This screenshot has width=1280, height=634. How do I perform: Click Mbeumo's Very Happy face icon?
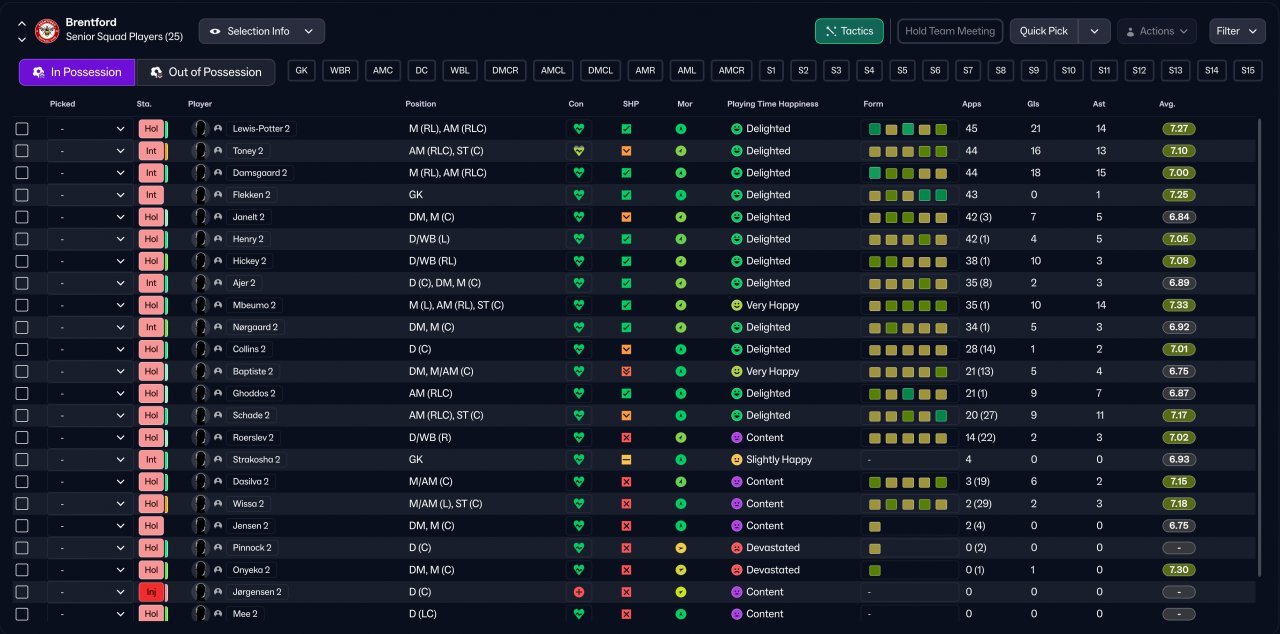737,305
